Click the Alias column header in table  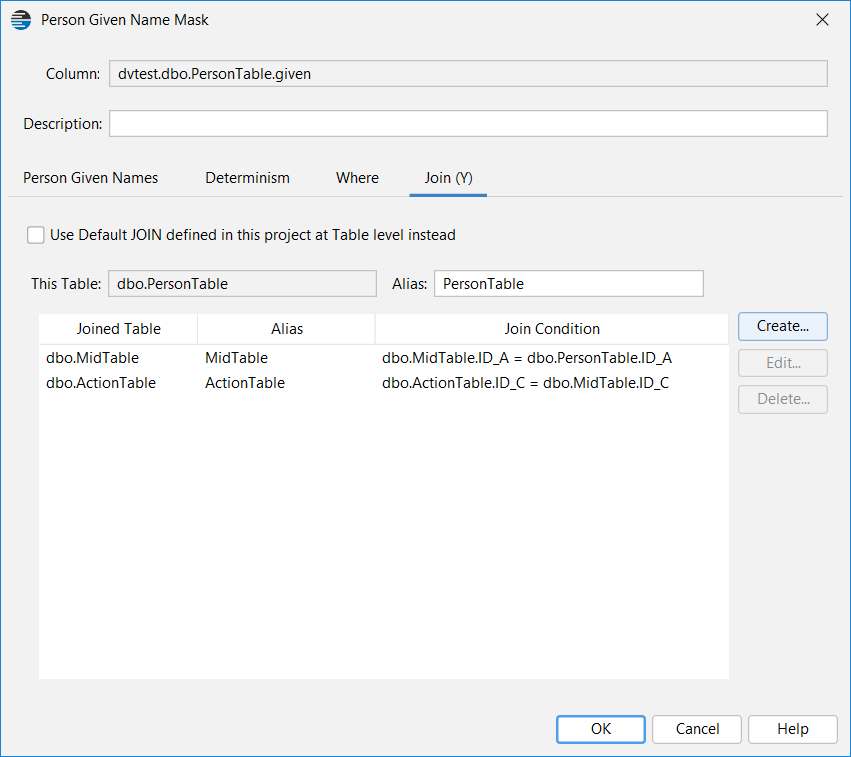click(x=287, y=329)
